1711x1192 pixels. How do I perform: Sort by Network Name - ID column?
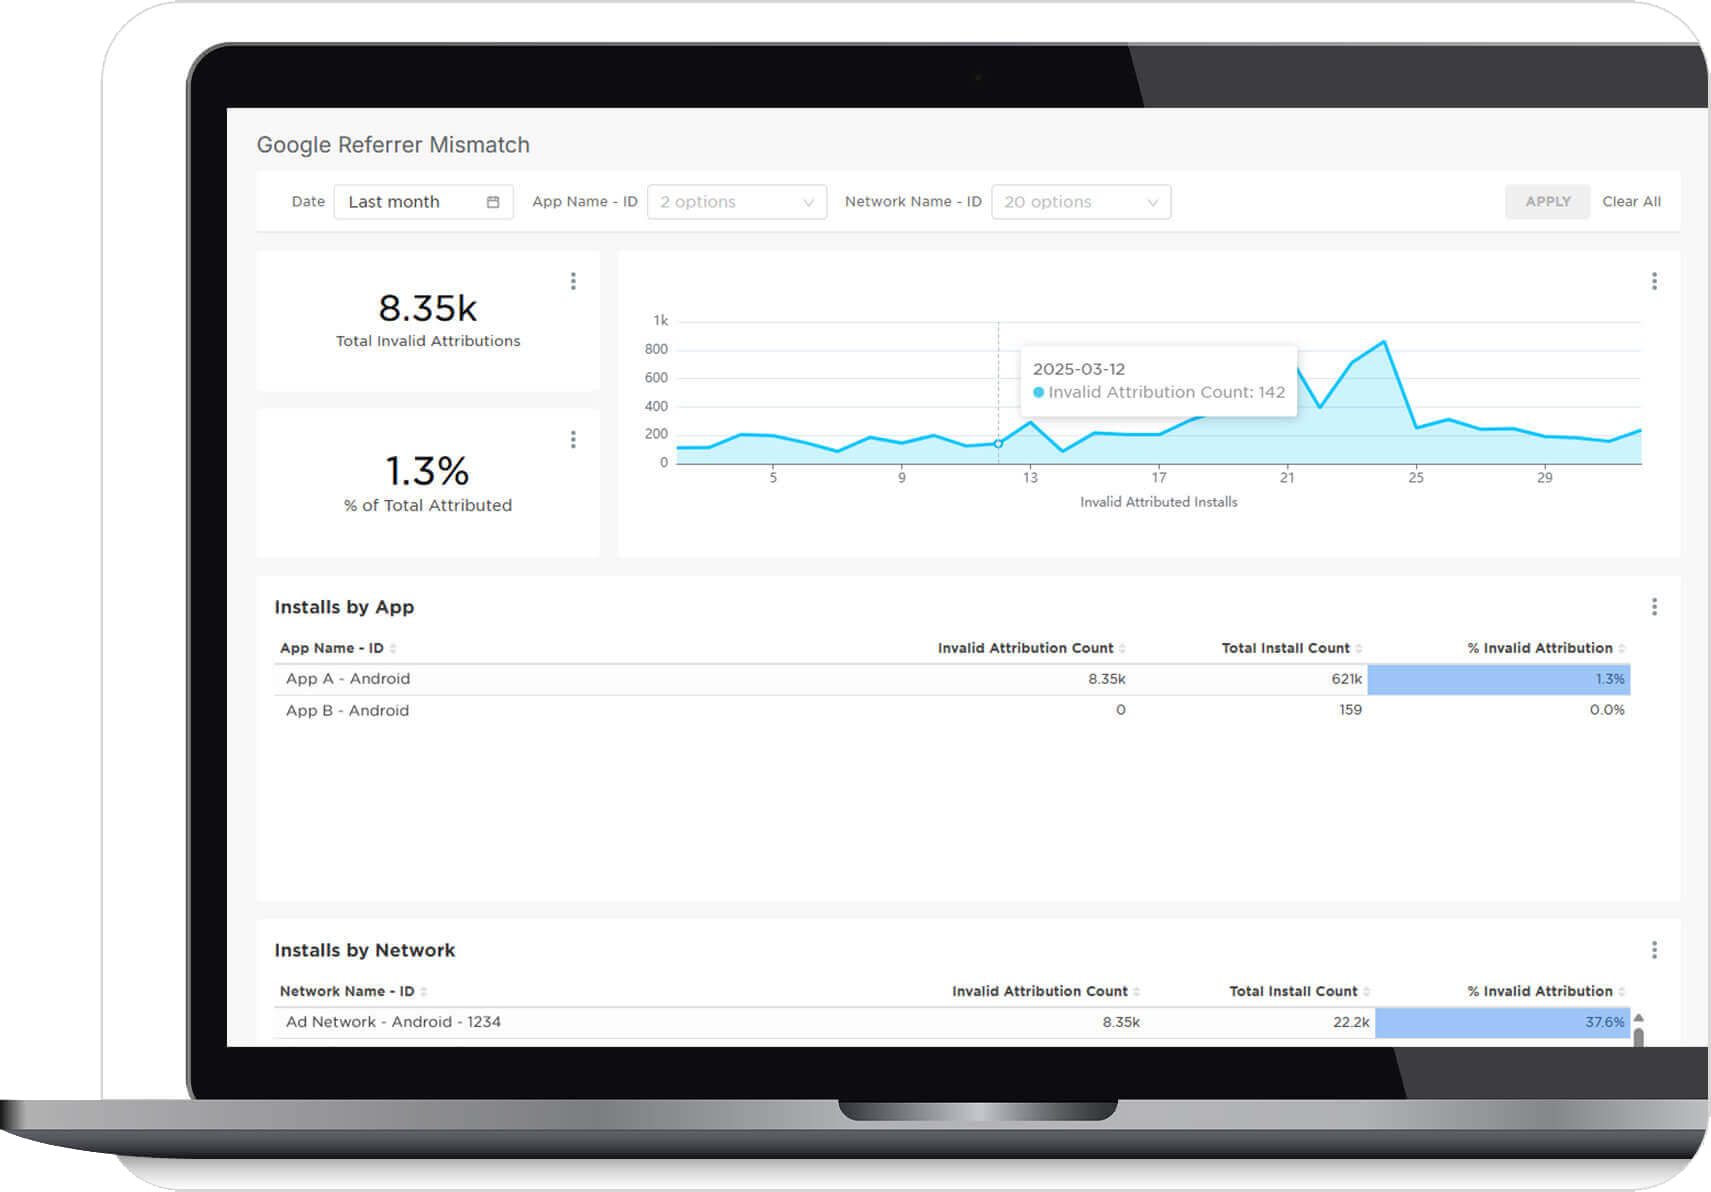424,992
